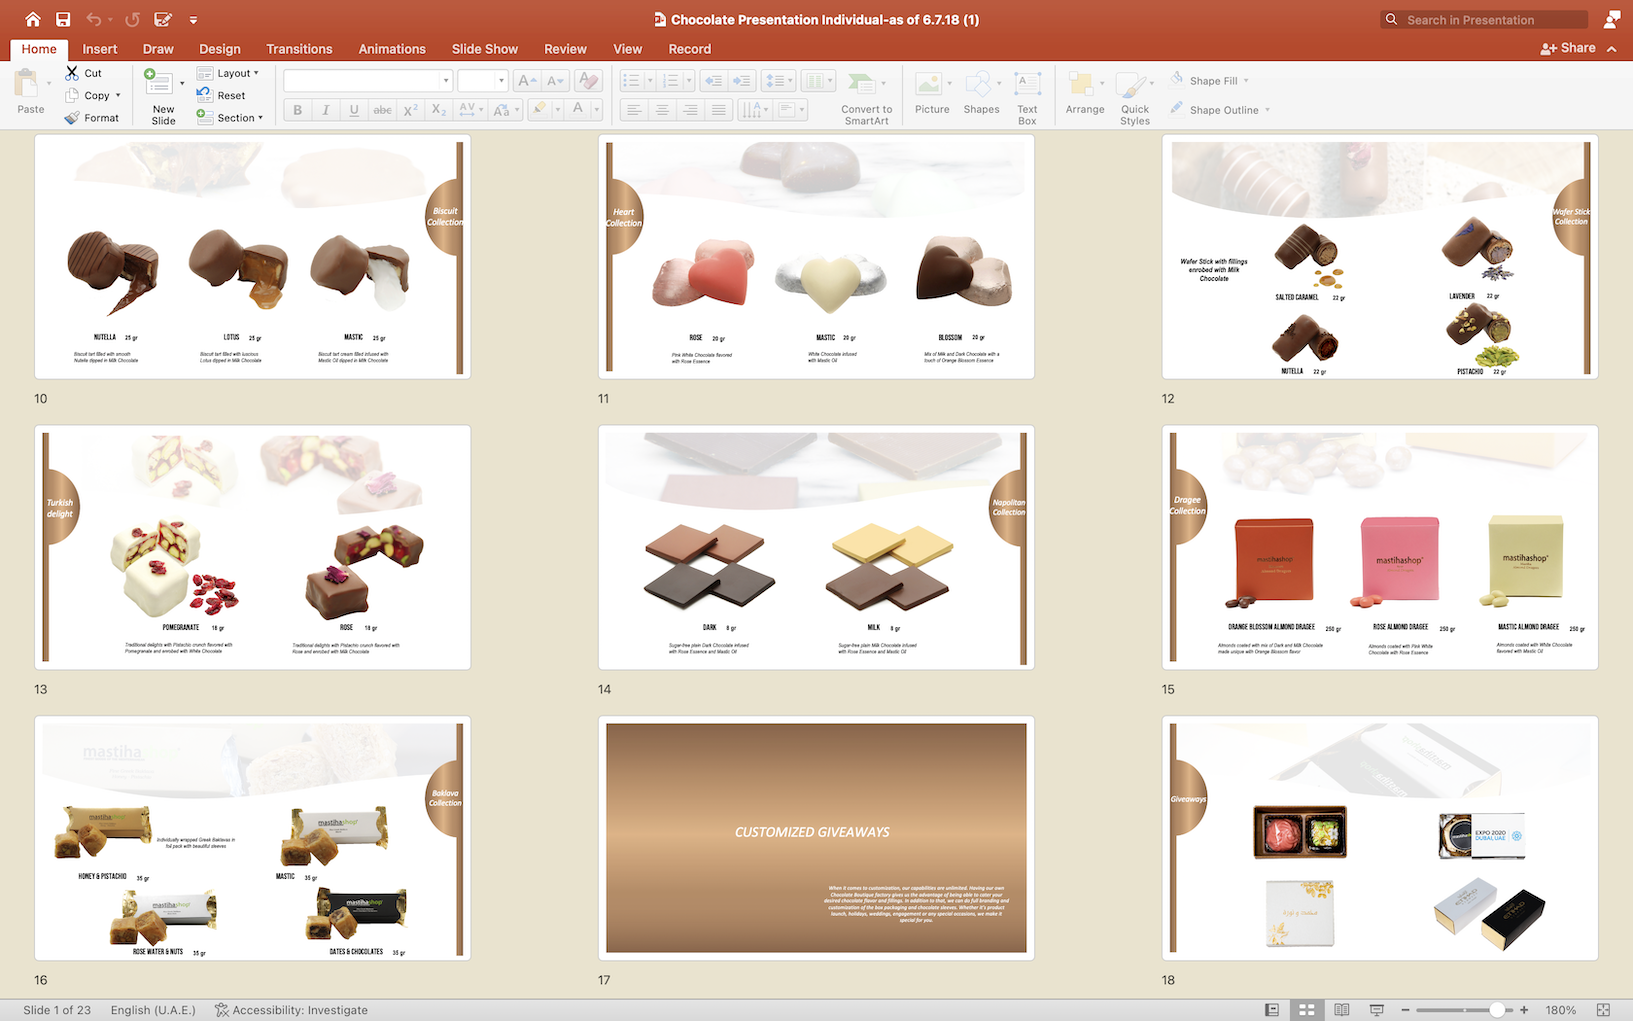1633x1021 pixels.
Task: Align text left
Action: pyautogui.click(x=633, y=110)
